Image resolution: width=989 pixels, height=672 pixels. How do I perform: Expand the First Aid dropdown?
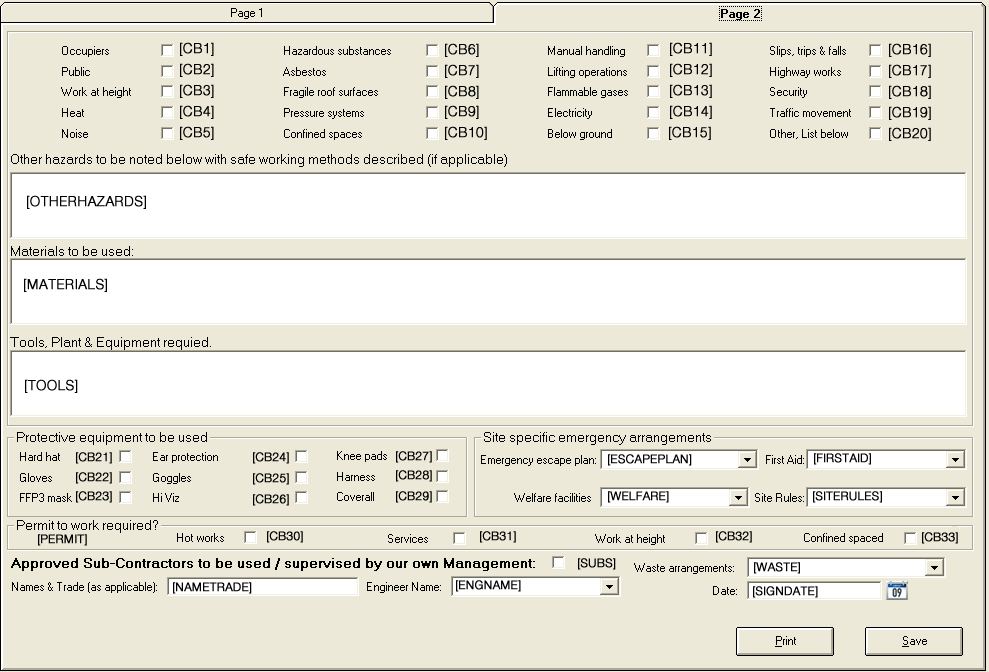click(x=955, y=459)
